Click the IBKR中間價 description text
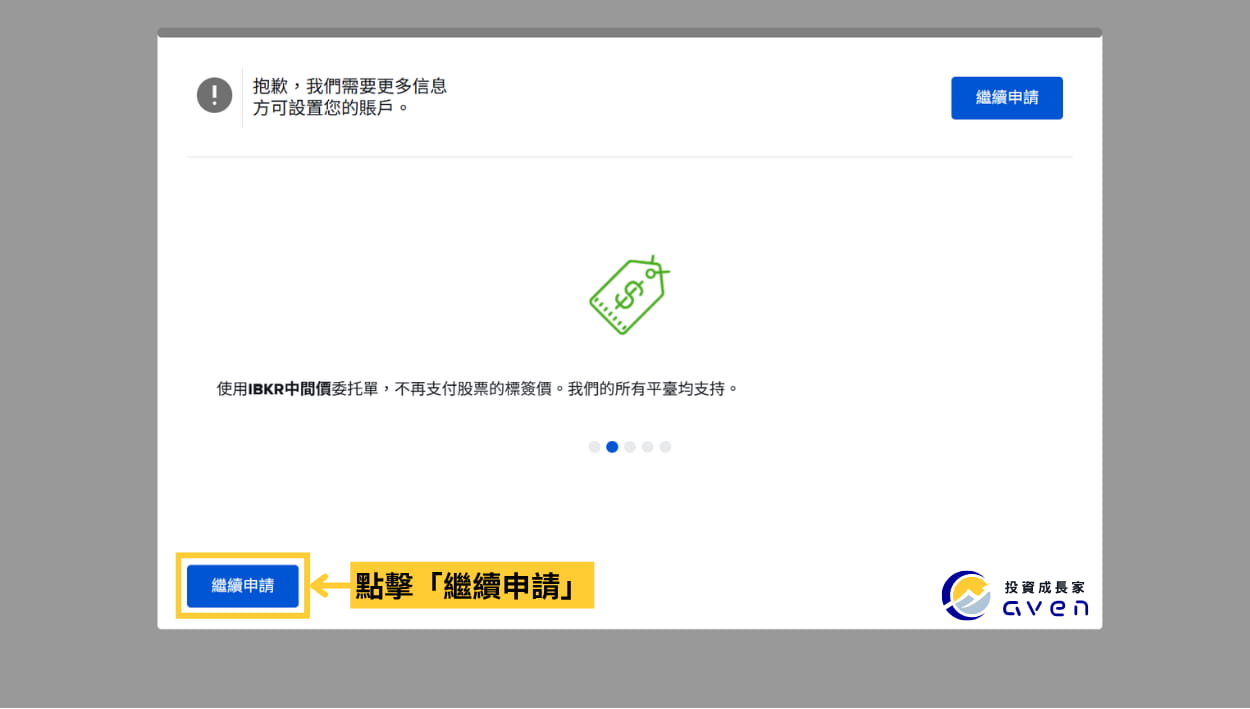Viewport: 1250px width, 709px height. (478, 388)
